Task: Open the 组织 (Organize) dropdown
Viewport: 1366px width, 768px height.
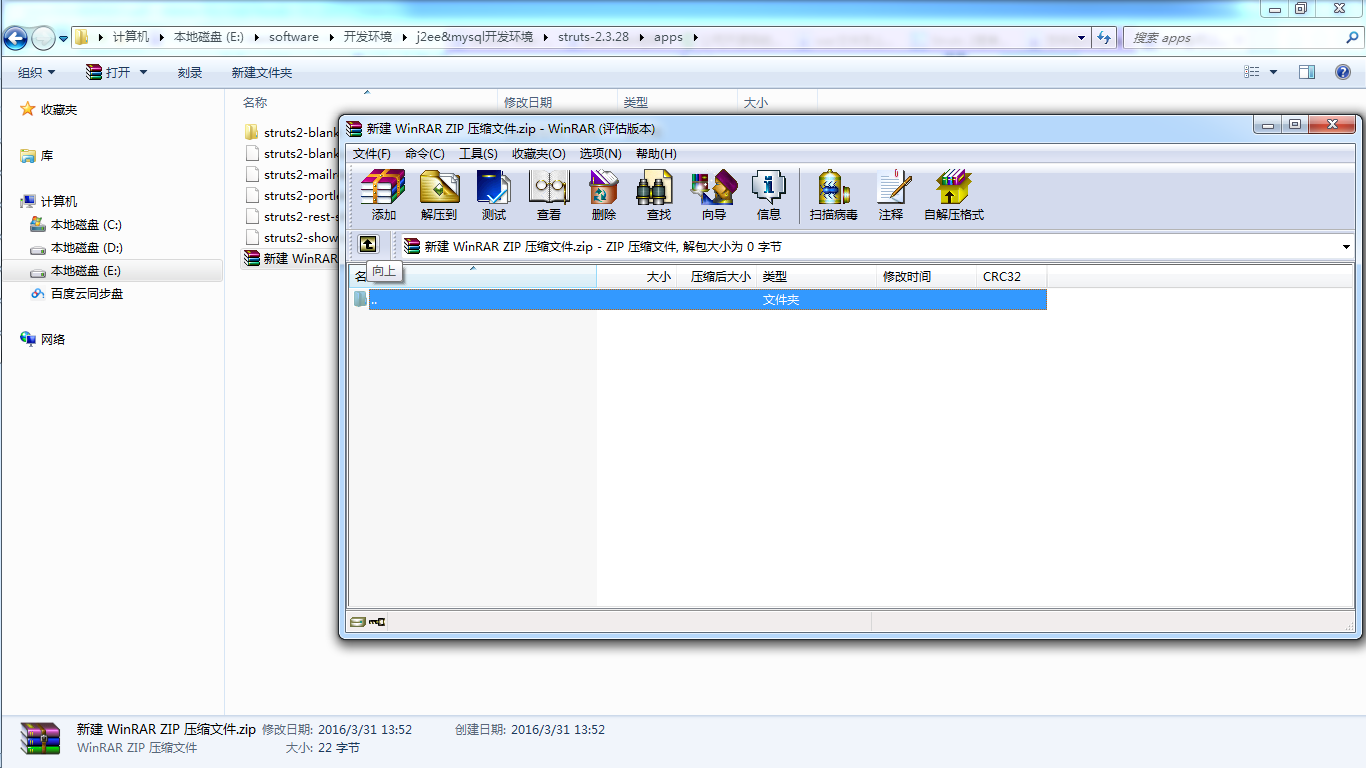Action: pyautogui.click(x=37, y=72)
